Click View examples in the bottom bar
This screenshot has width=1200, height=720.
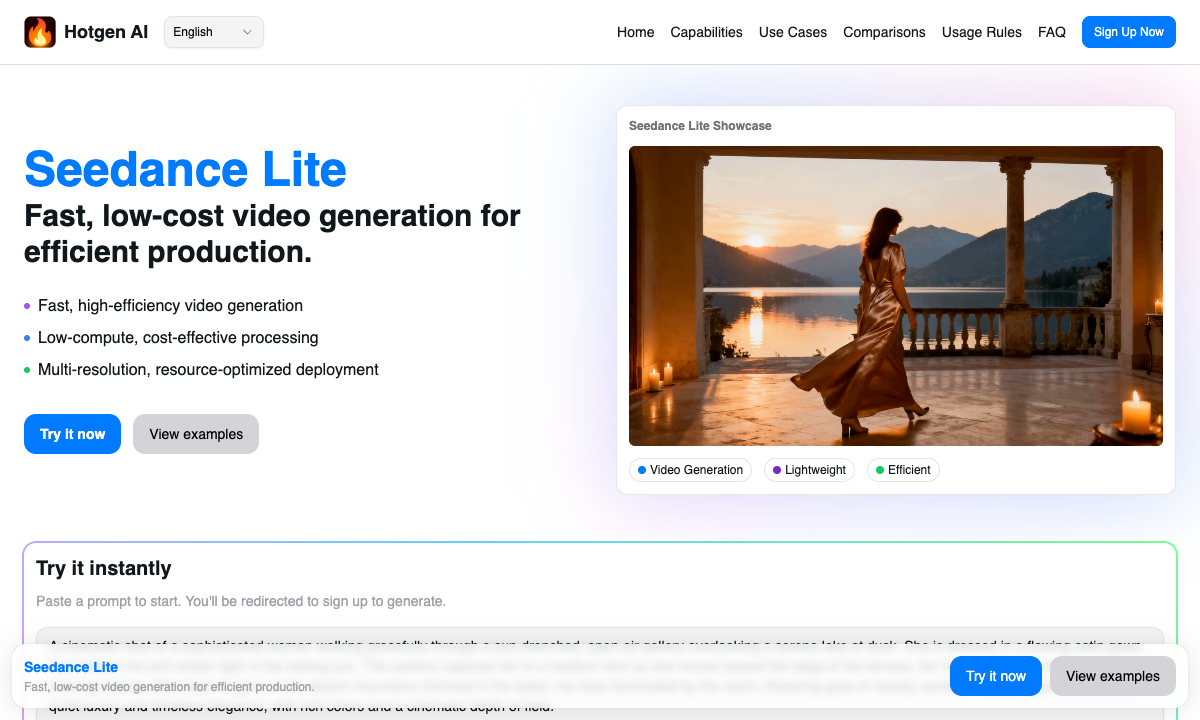1112,676
